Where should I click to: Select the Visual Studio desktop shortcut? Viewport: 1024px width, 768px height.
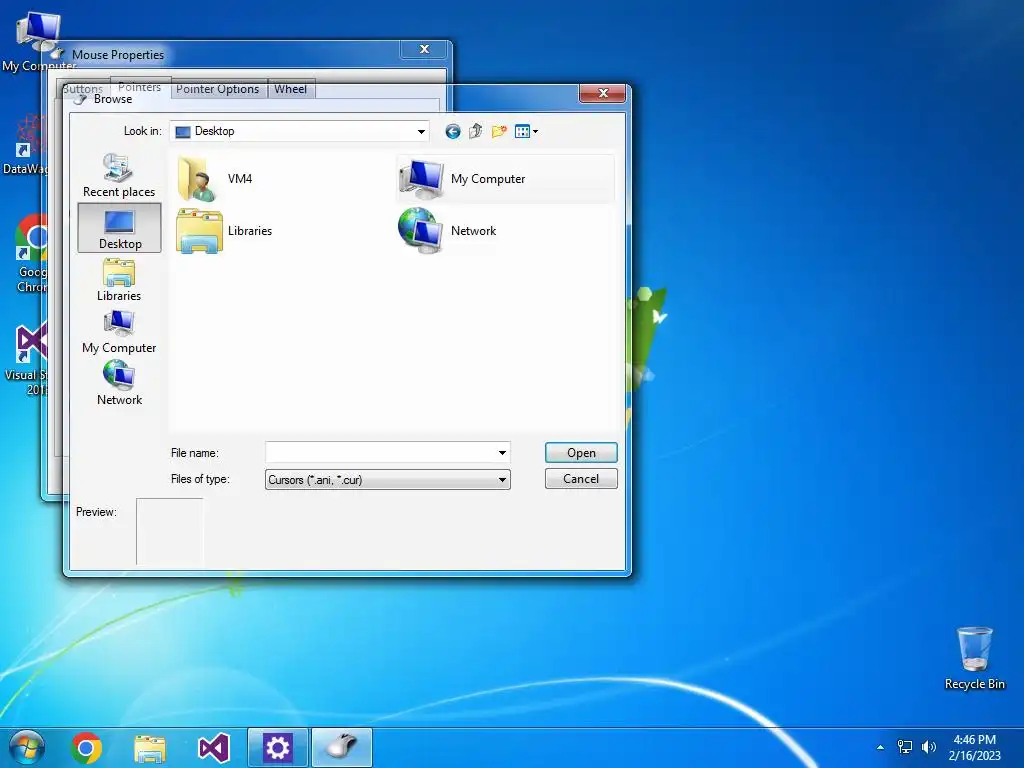point(27,359)
